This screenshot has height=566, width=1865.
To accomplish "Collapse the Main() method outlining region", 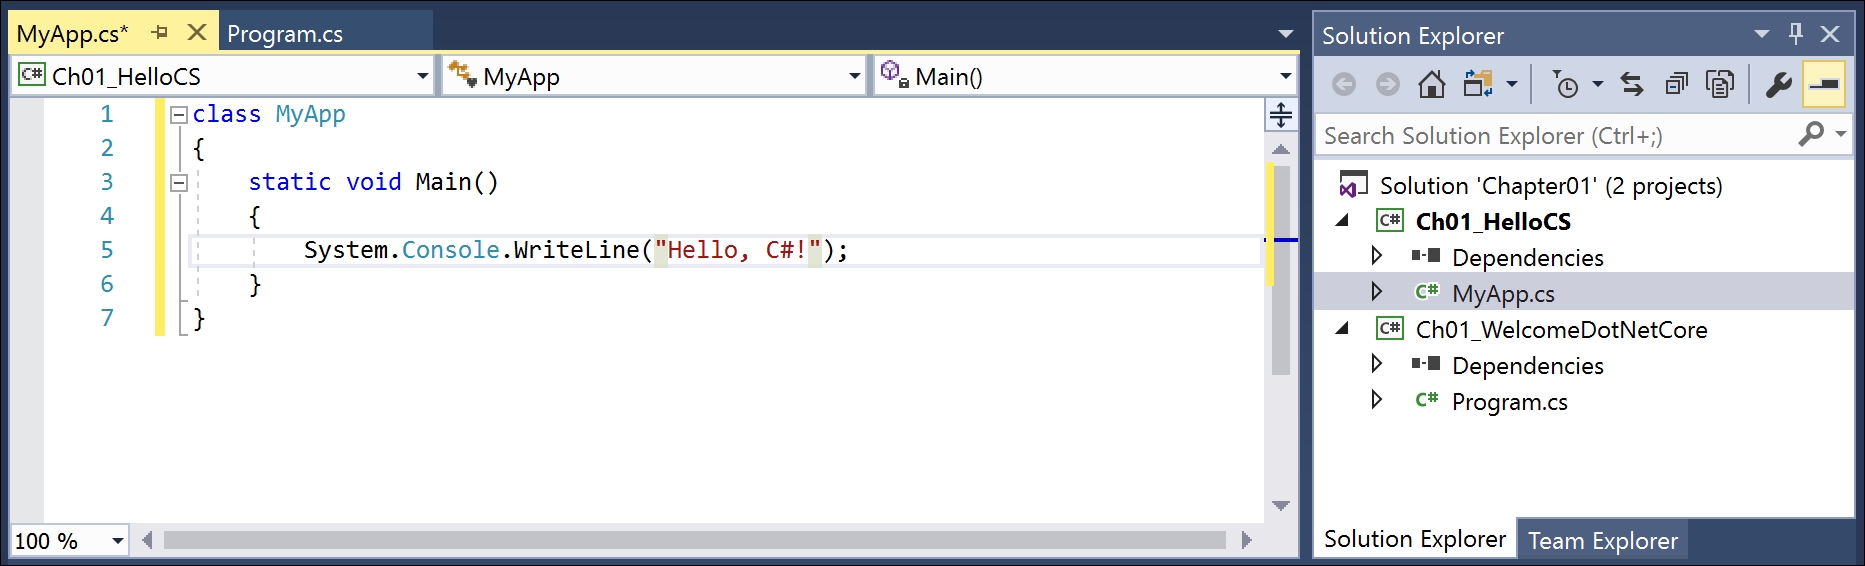I will 179,183.
